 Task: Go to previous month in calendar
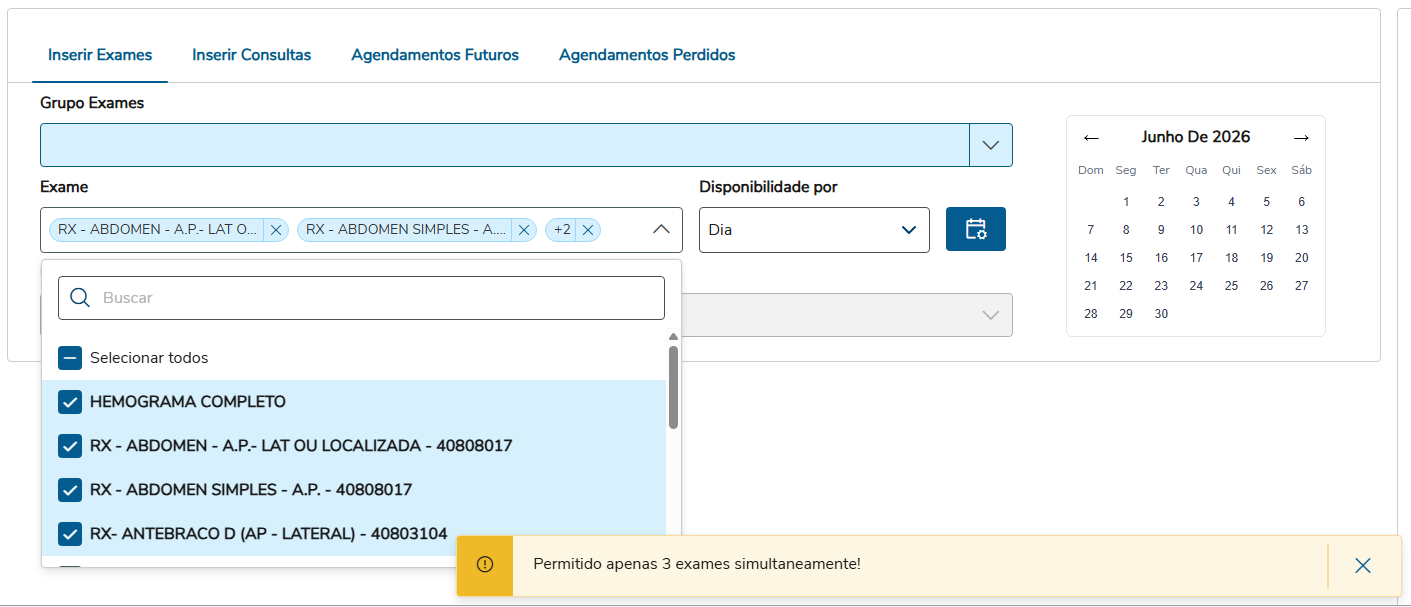pos(1091,137)
